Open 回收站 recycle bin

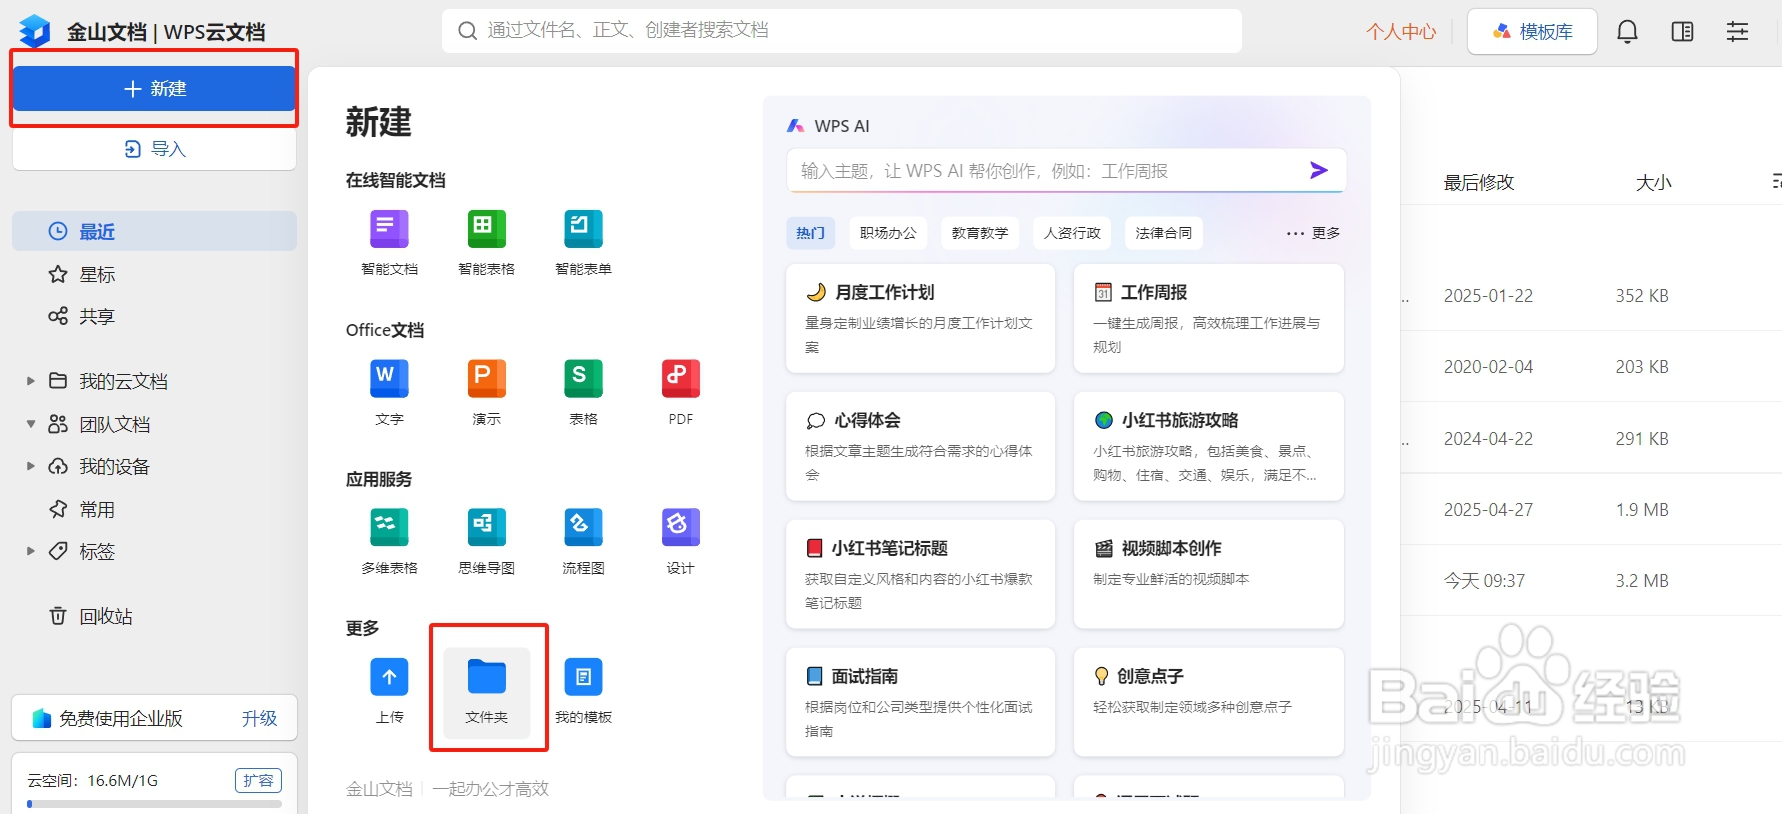click(x=154, y=616)
